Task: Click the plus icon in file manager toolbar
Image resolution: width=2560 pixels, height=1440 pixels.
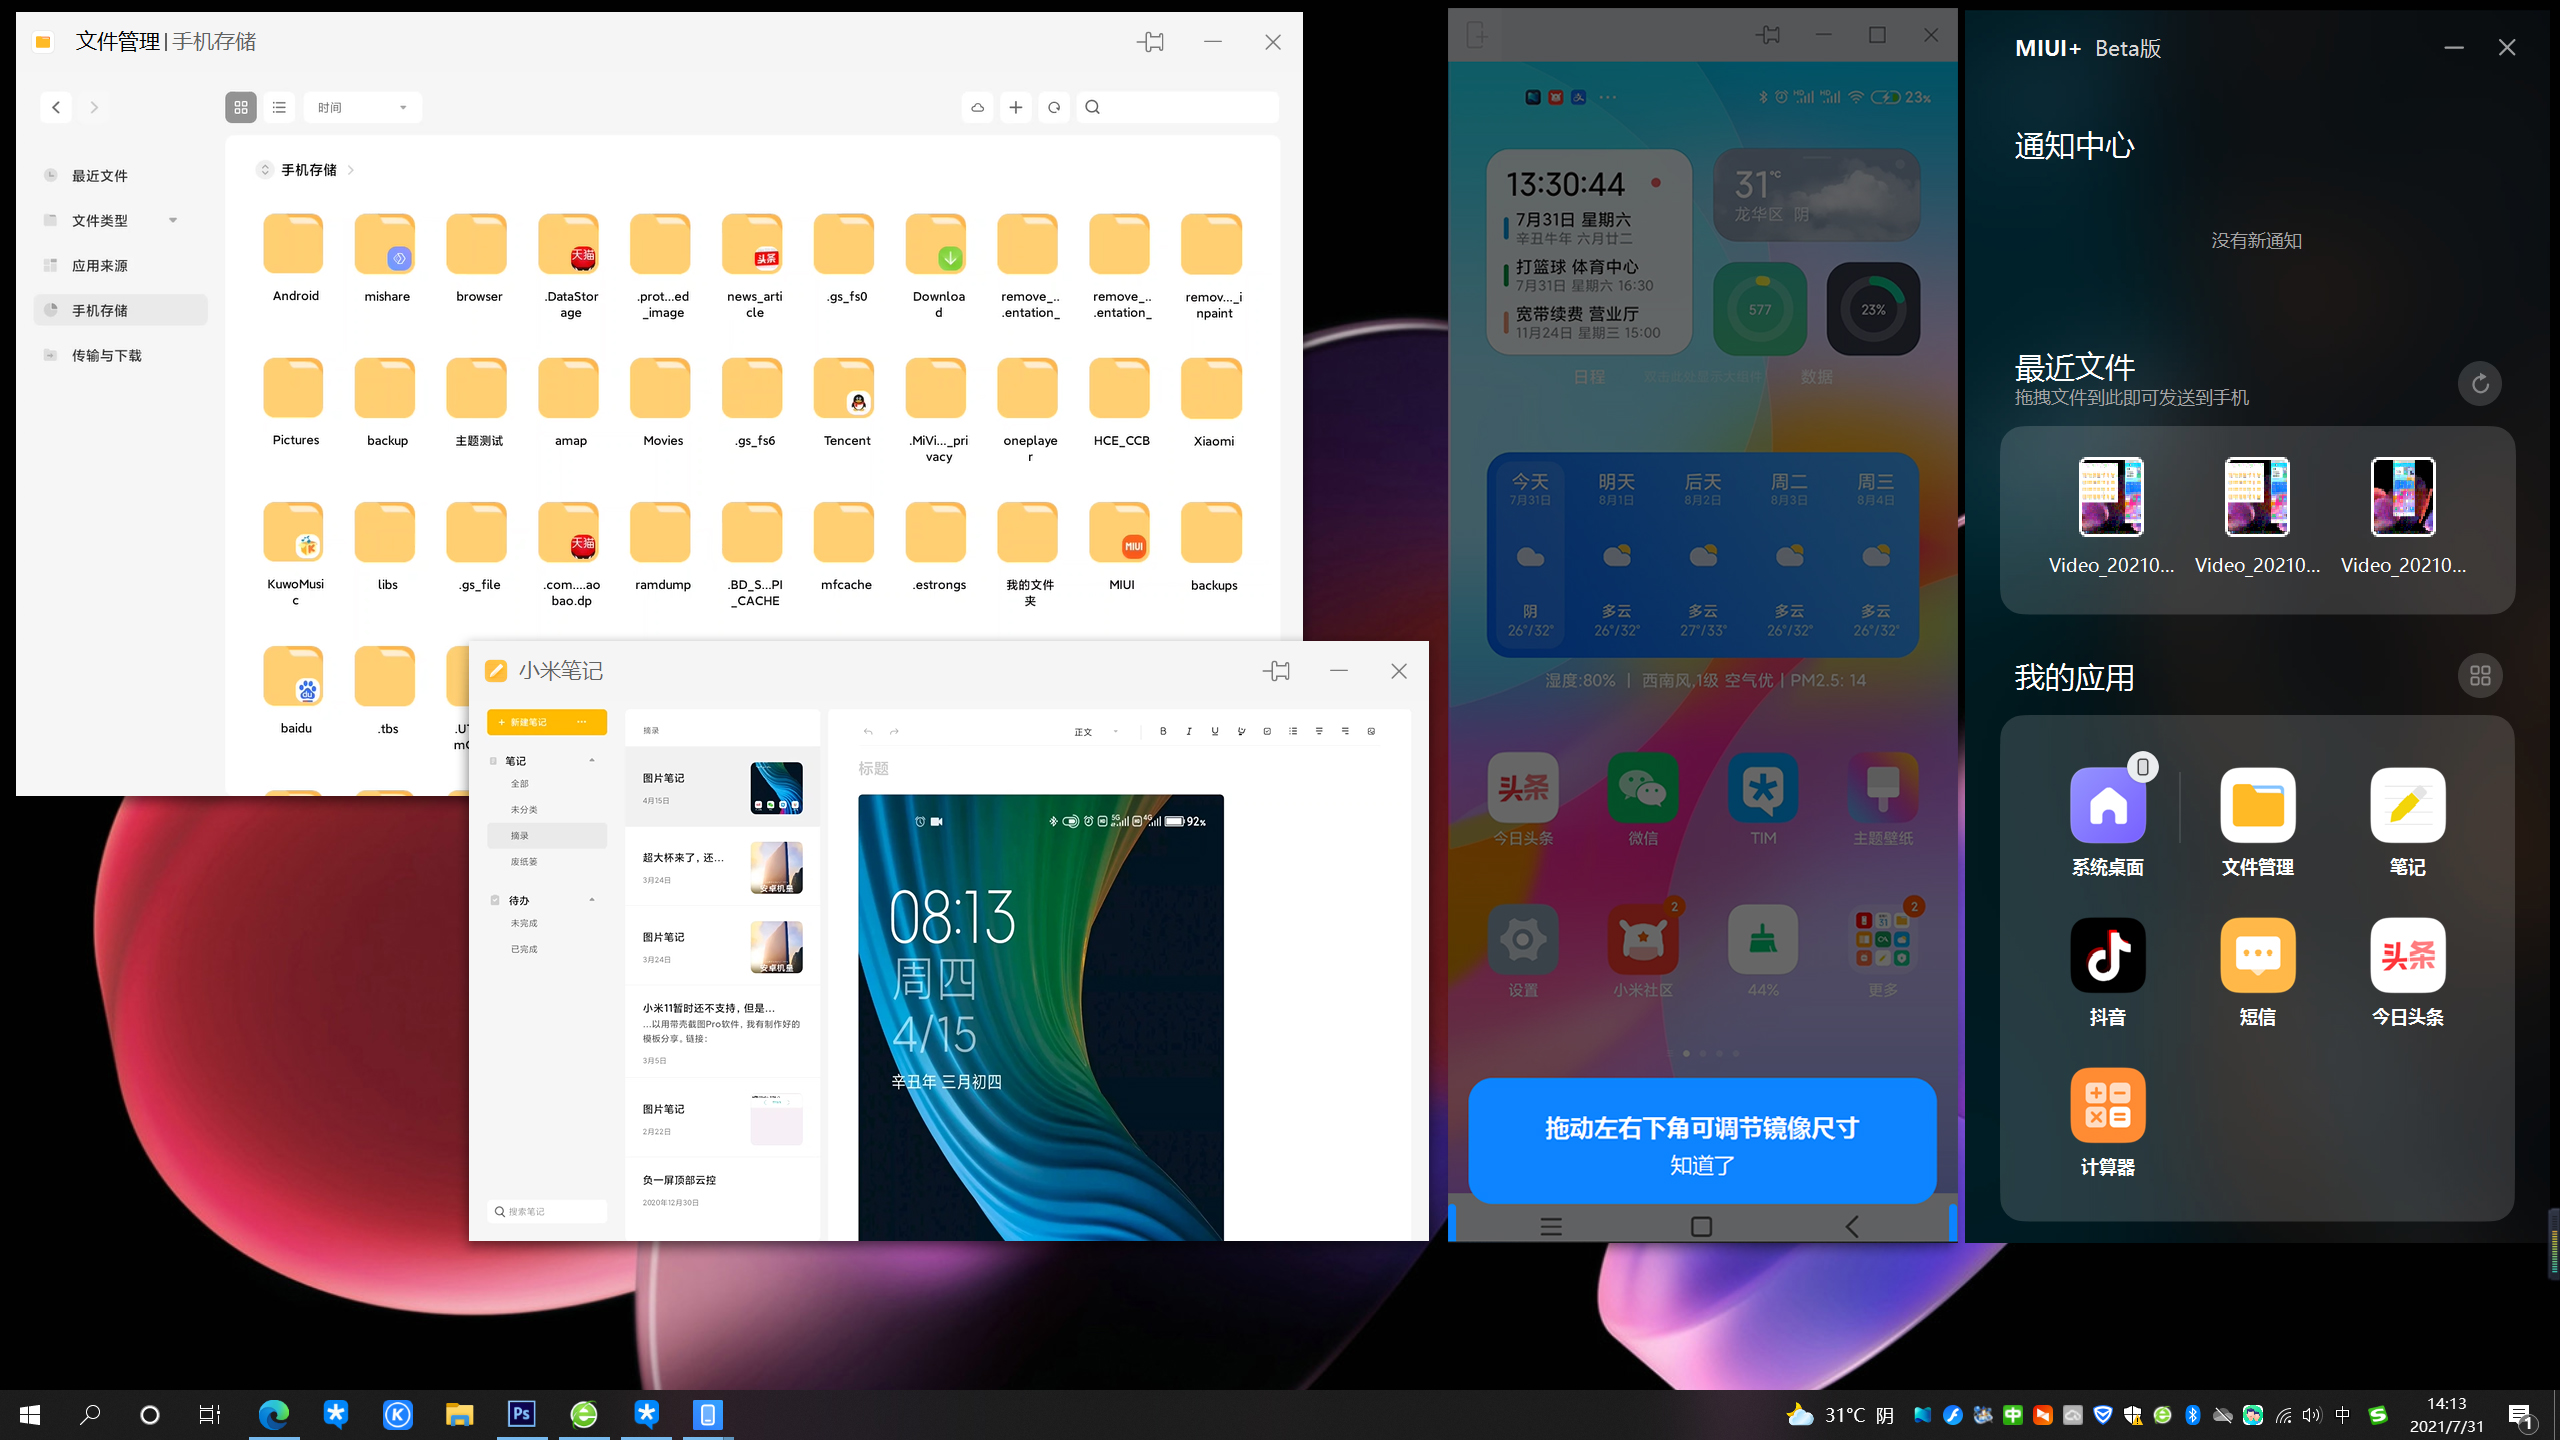Action: tap(1016, 107)
